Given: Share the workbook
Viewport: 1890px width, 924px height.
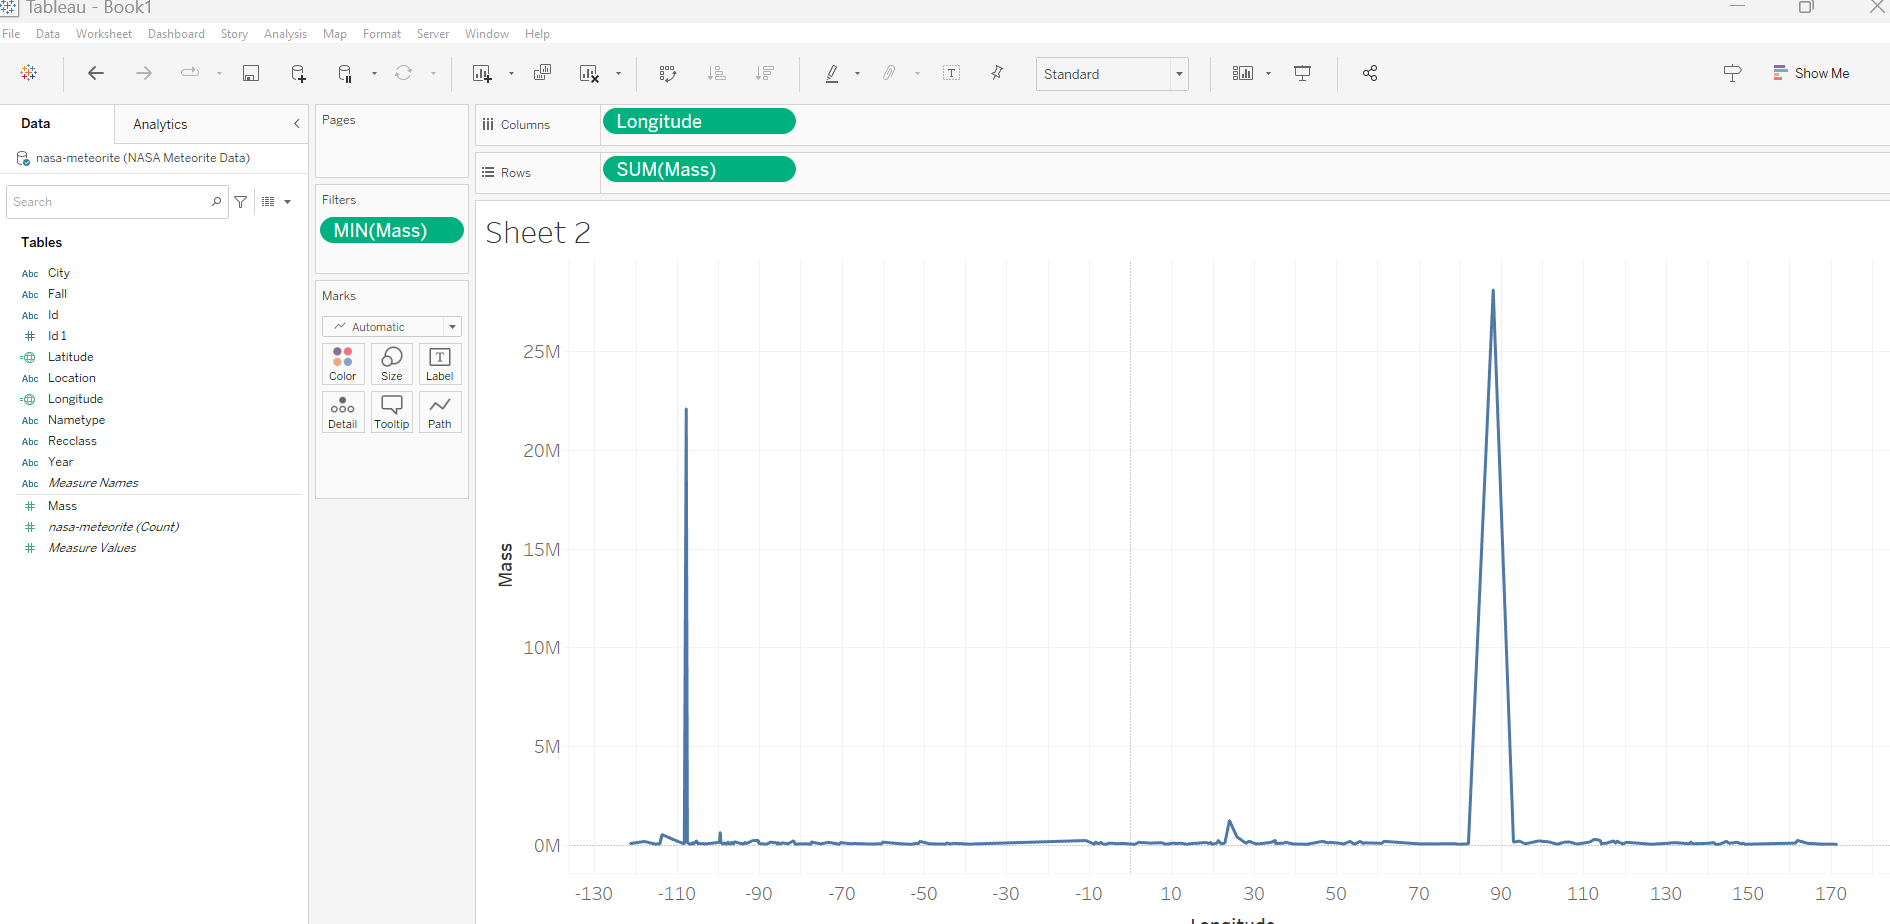Looking at the screenshot, I should pos(1369,72).
